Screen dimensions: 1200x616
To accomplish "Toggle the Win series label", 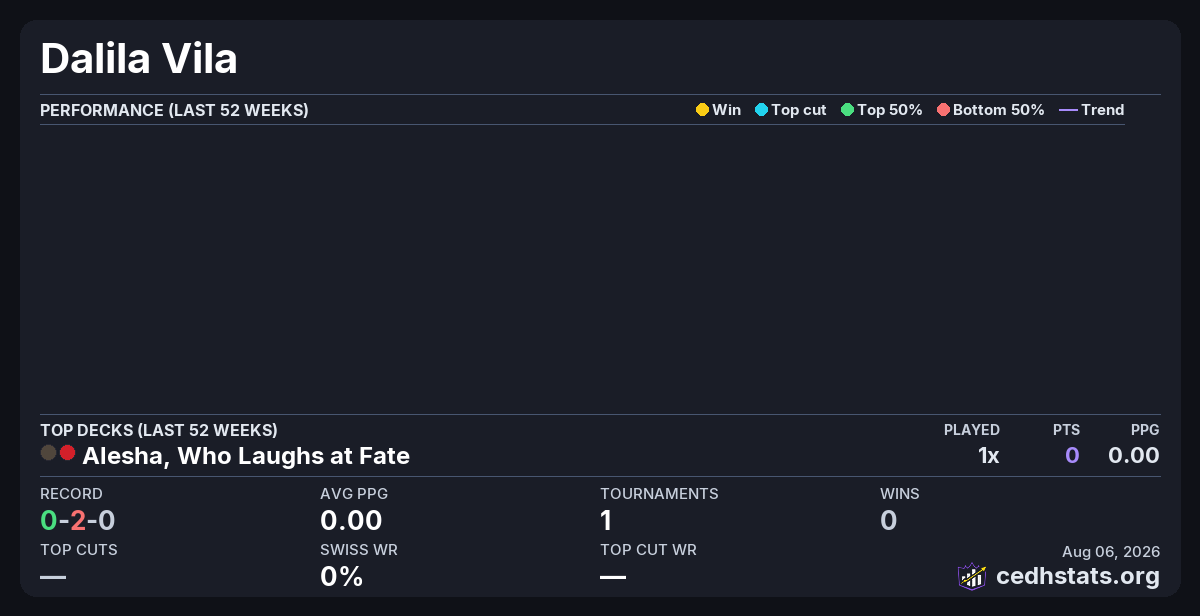I will (726, 110).
